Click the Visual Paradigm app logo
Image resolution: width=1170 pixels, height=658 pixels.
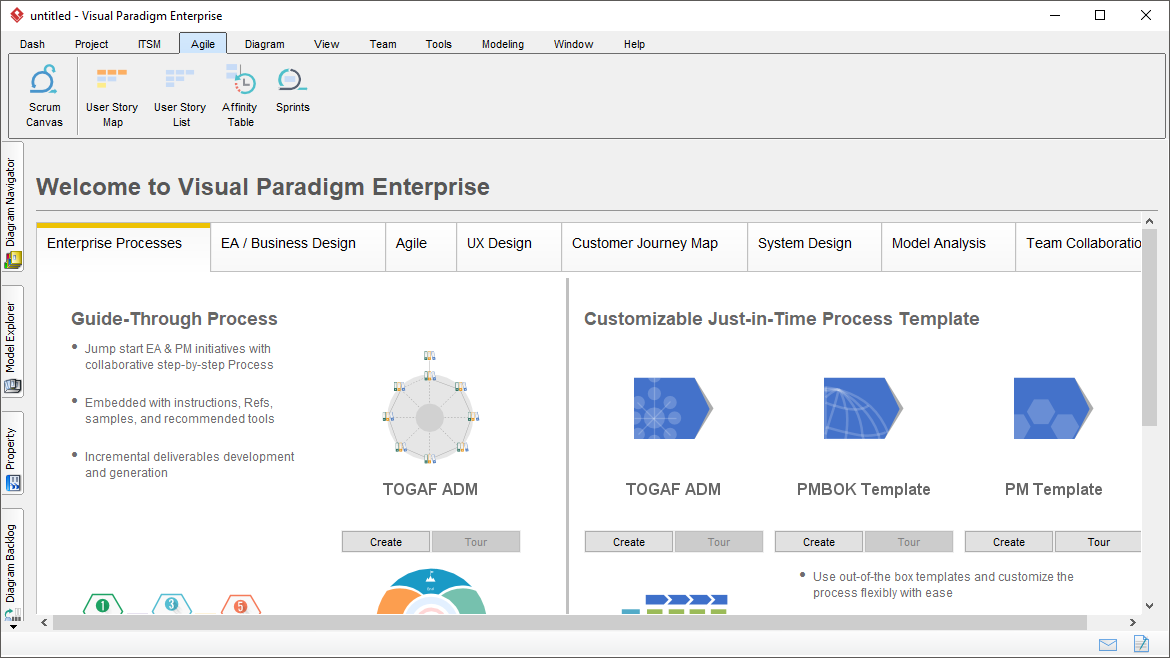click(x=16, y=15)
